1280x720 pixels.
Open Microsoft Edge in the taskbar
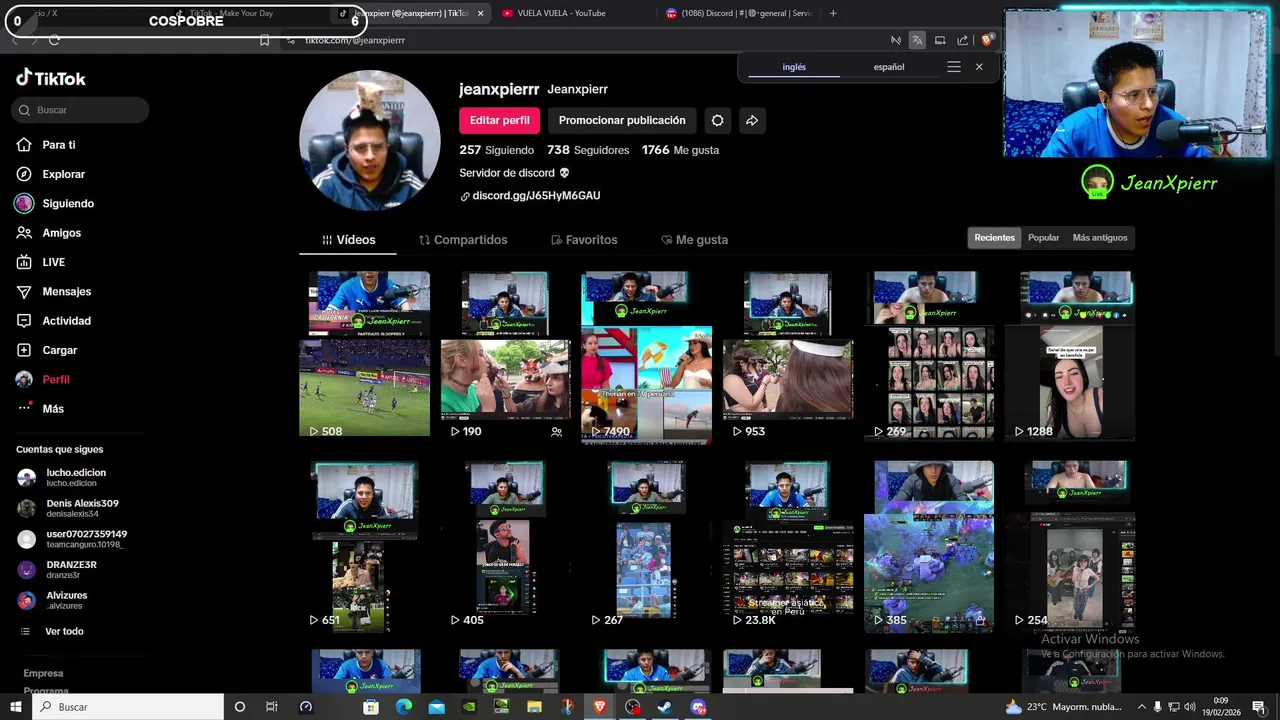tap(403, 707)
